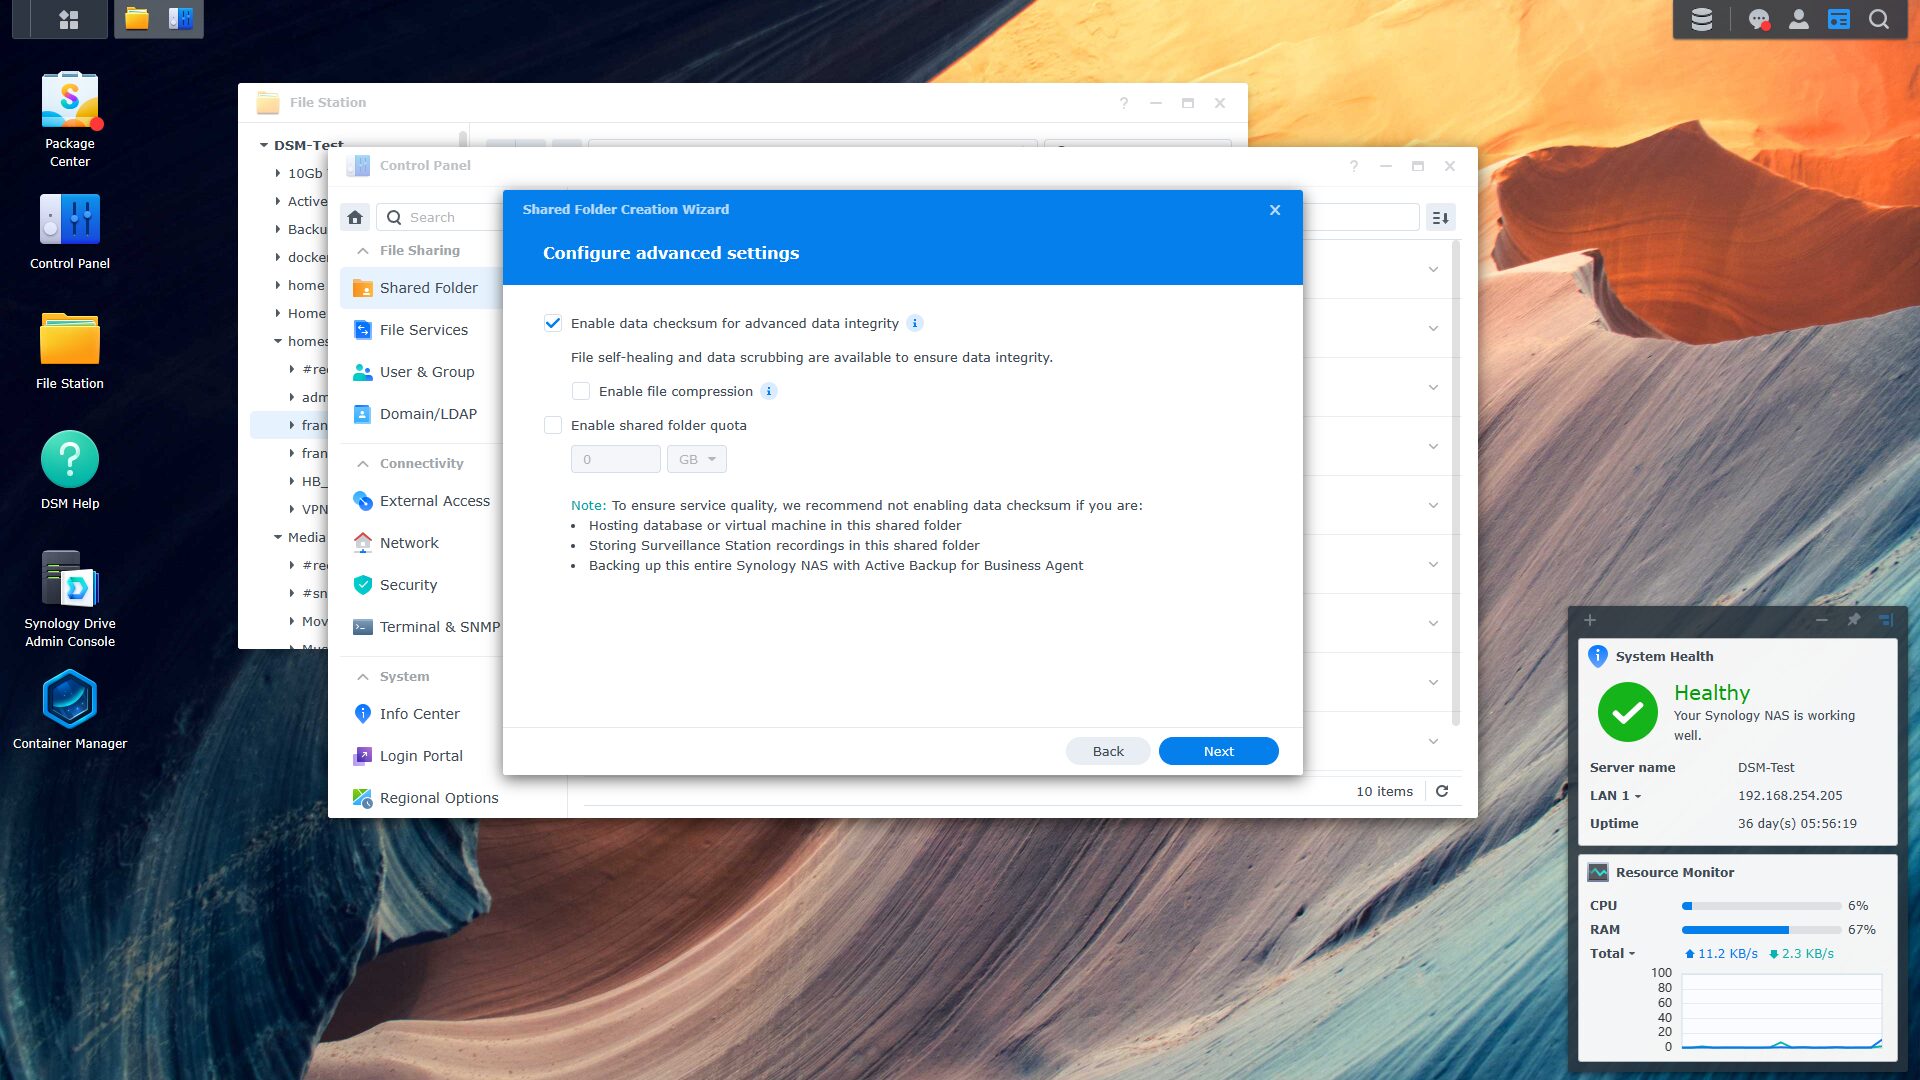The width and height of the screenshot is (1920, 1080).
Task: Click the Control Panel list scrollbar
Action: (x=1456, y=482)
